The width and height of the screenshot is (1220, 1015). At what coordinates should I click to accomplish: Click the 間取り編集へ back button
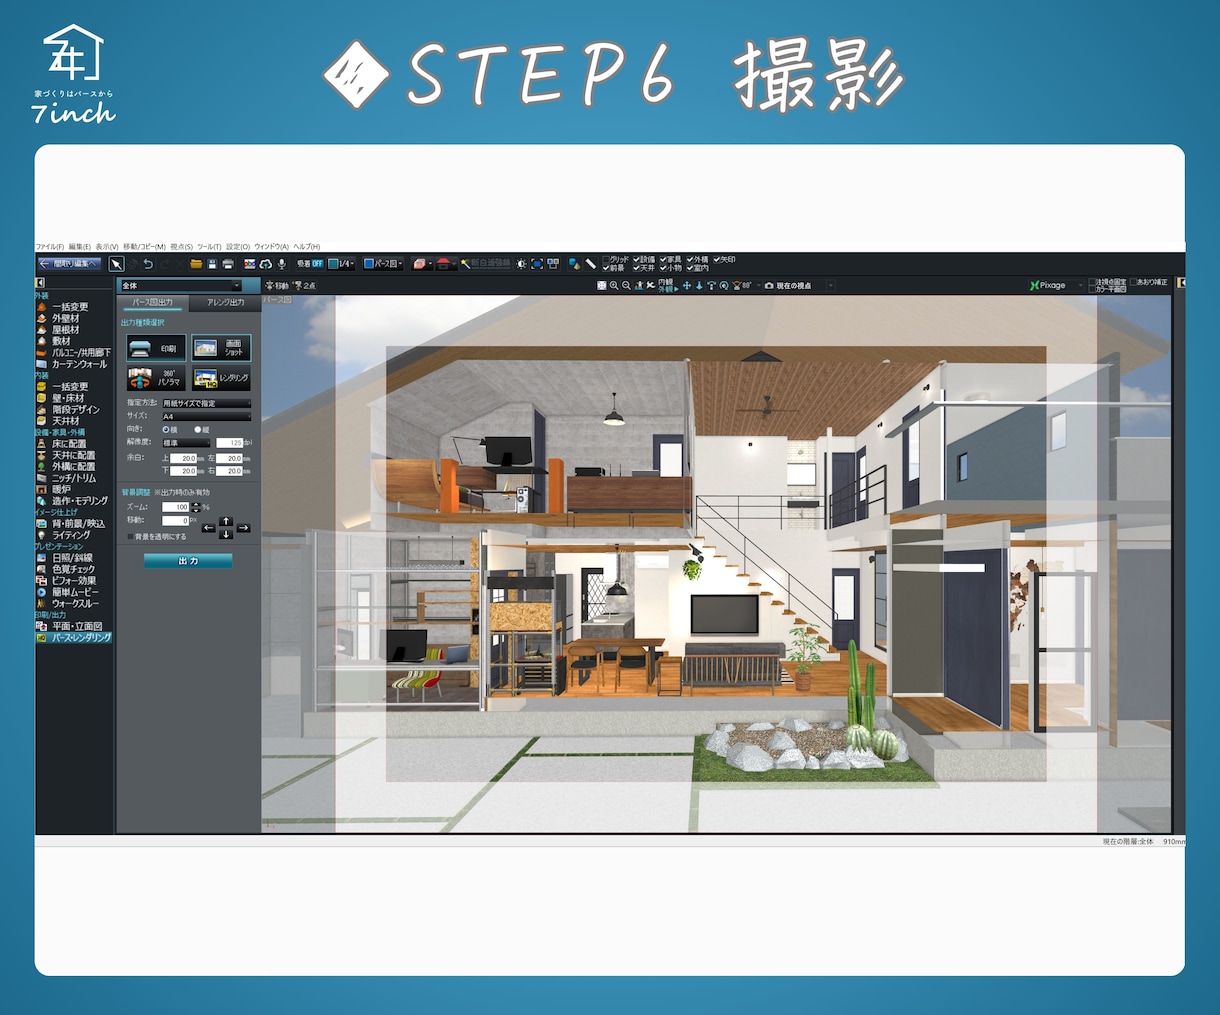(x=69, y=264)
